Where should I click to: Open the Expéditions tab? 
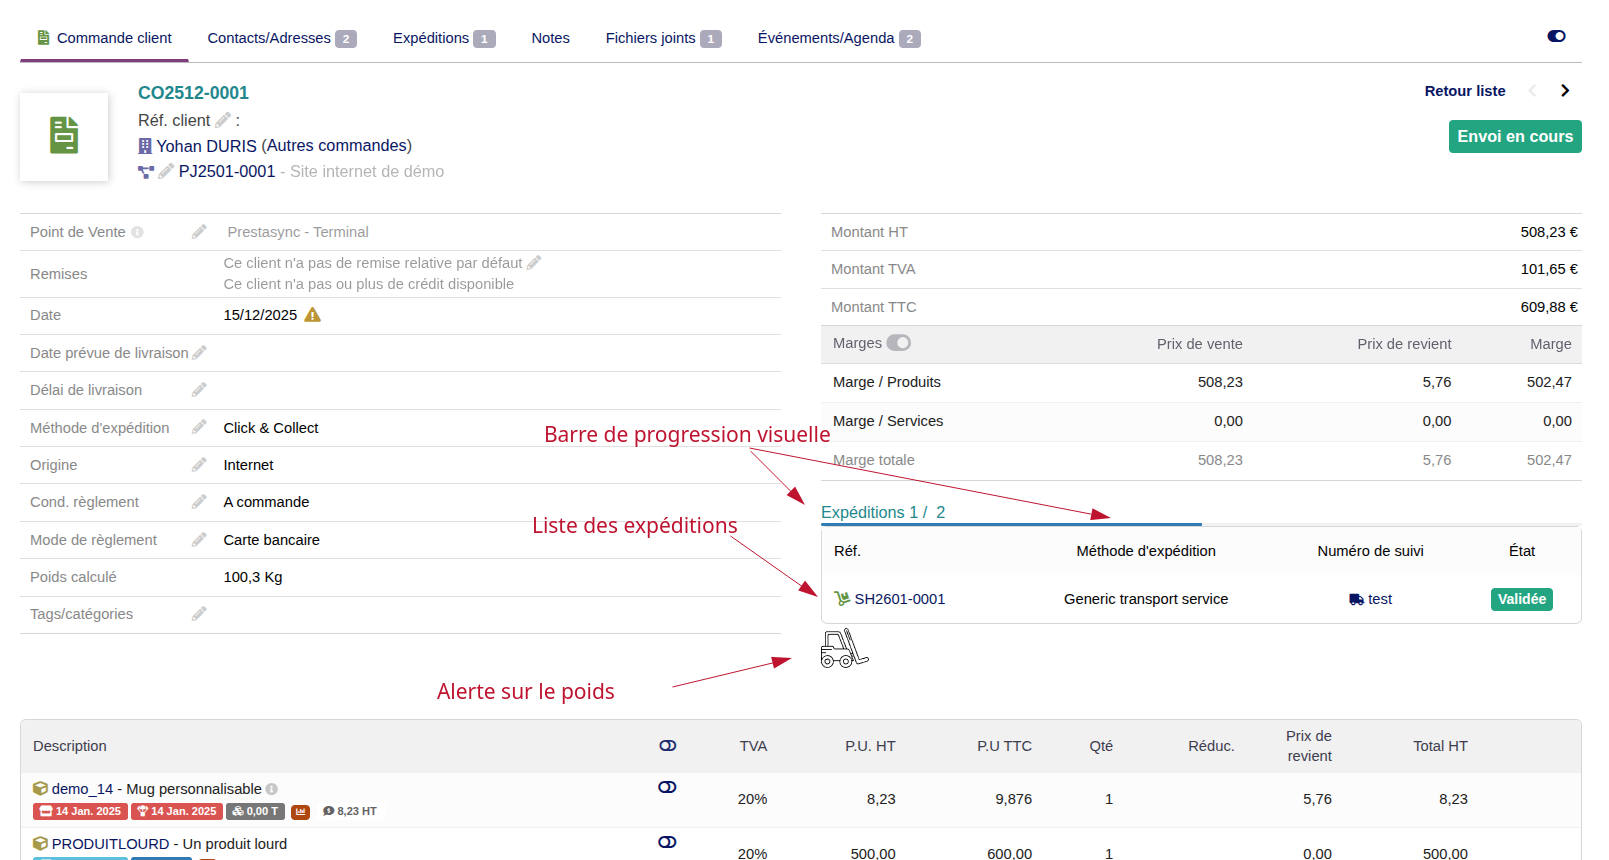(443, 38)
